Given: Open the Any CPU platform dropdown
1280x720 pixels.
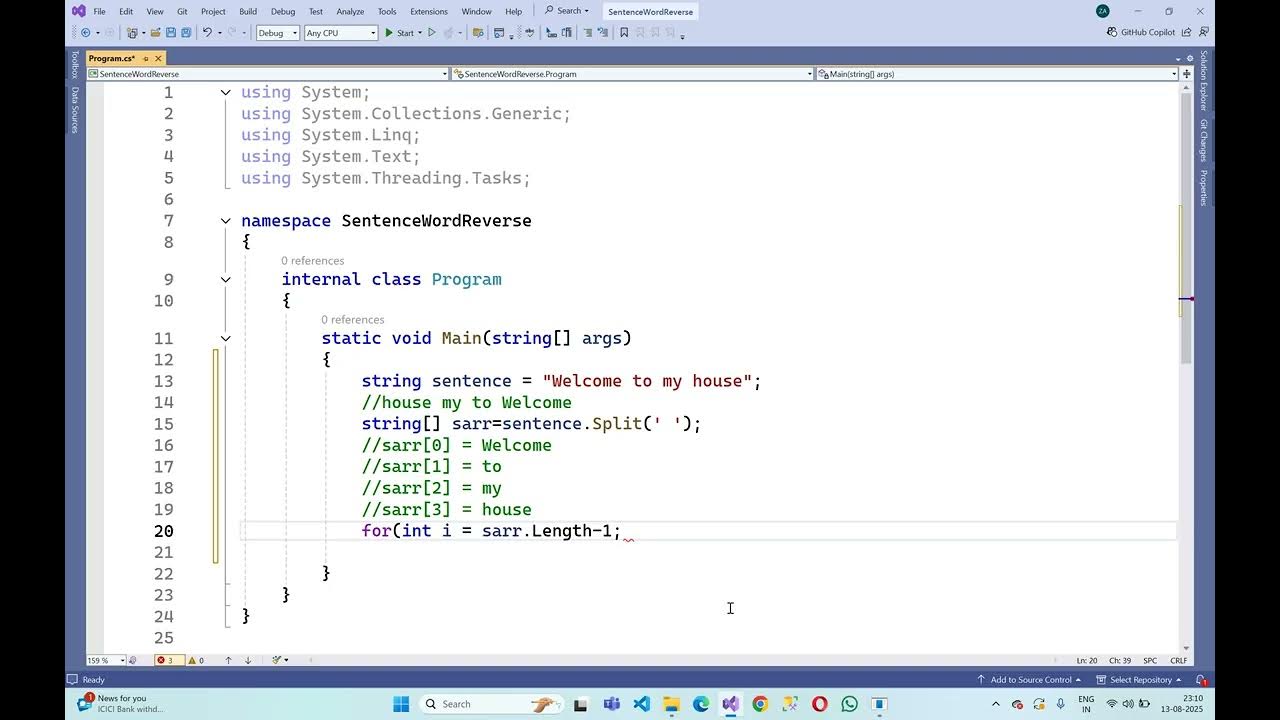Looking at the screenshot, I should (x=341, y=33).
